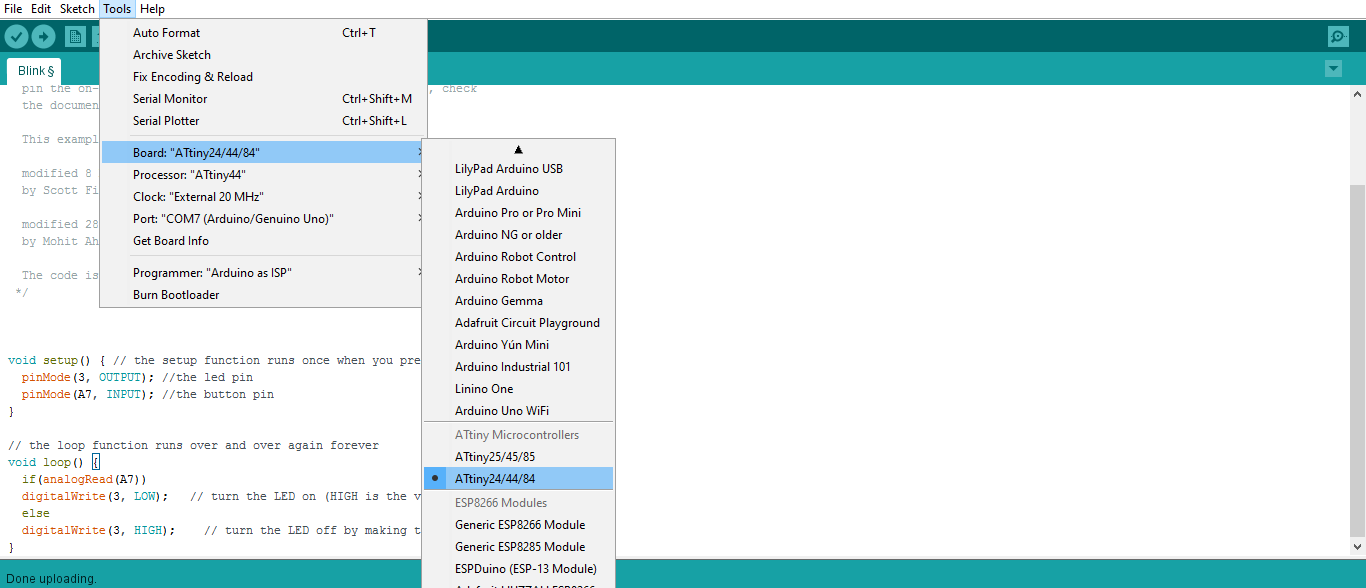Expand the Processor ATtiny44 submenu
The image size is (1366, 588).
(x=263, y=175)
